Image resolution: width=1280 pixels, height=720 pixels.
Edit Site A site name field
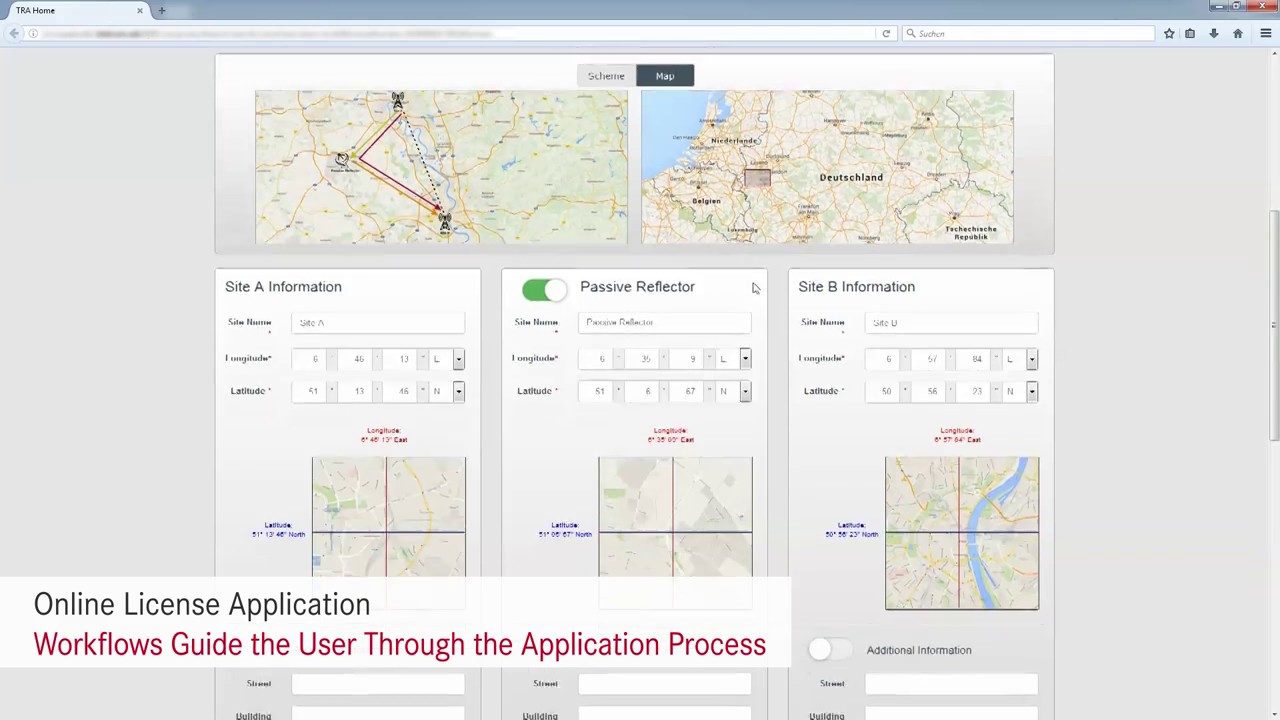[378, 322]
